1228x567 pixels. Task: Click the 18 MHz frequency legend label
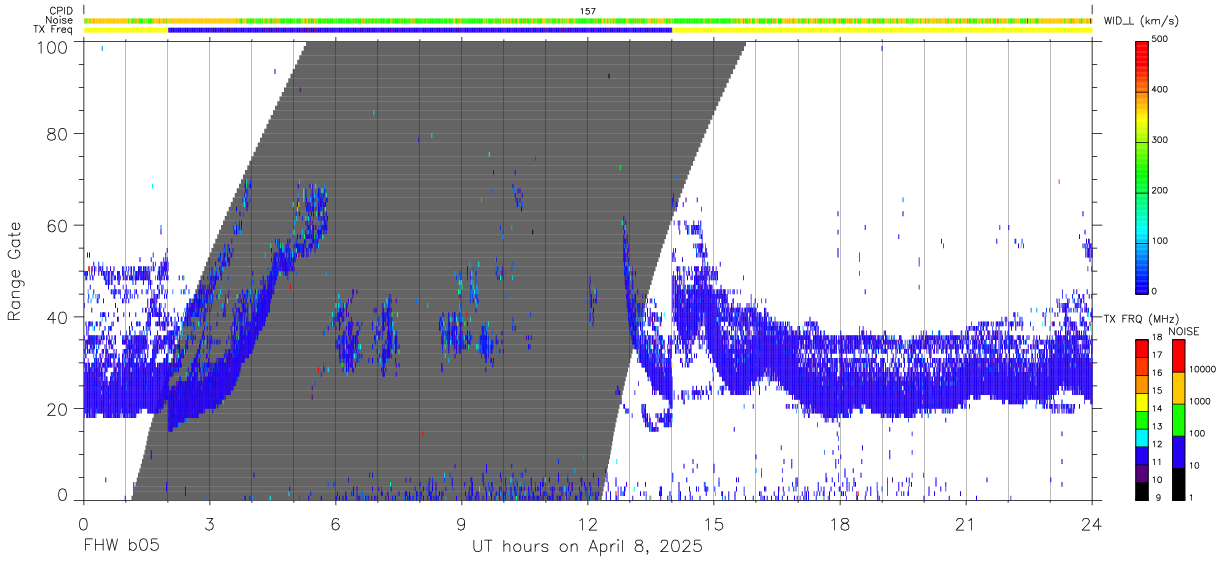(x=1157, y=339)
